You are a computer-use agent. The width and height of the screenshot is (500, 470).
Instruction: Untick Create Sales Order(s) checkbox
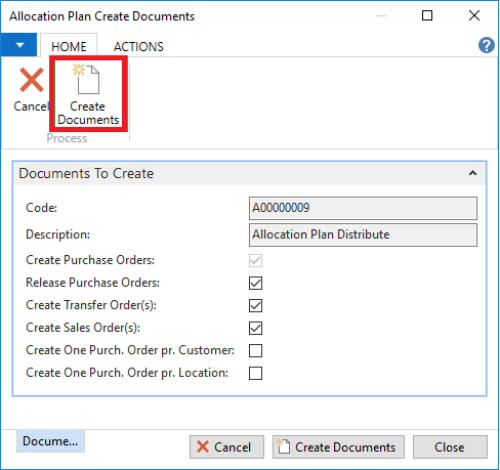click(x=255, y=328)
